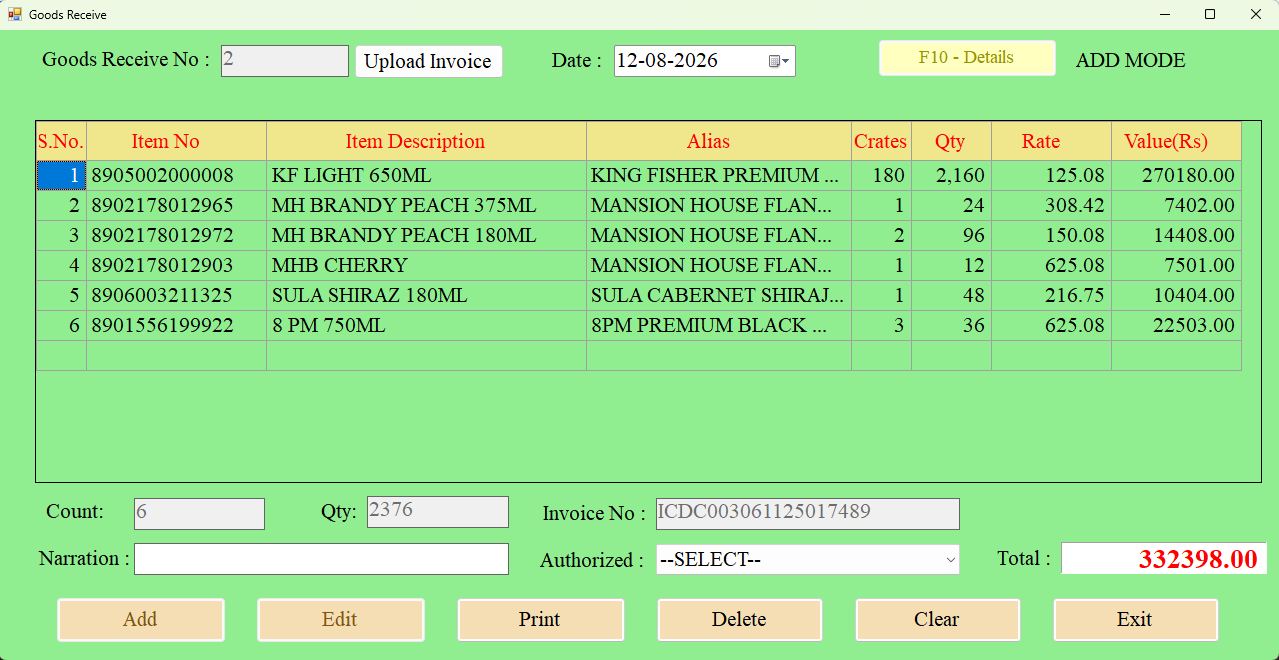The image size is (1279, 660).
Task: Click quantity cell 96
Action: [x=951, y=236]
